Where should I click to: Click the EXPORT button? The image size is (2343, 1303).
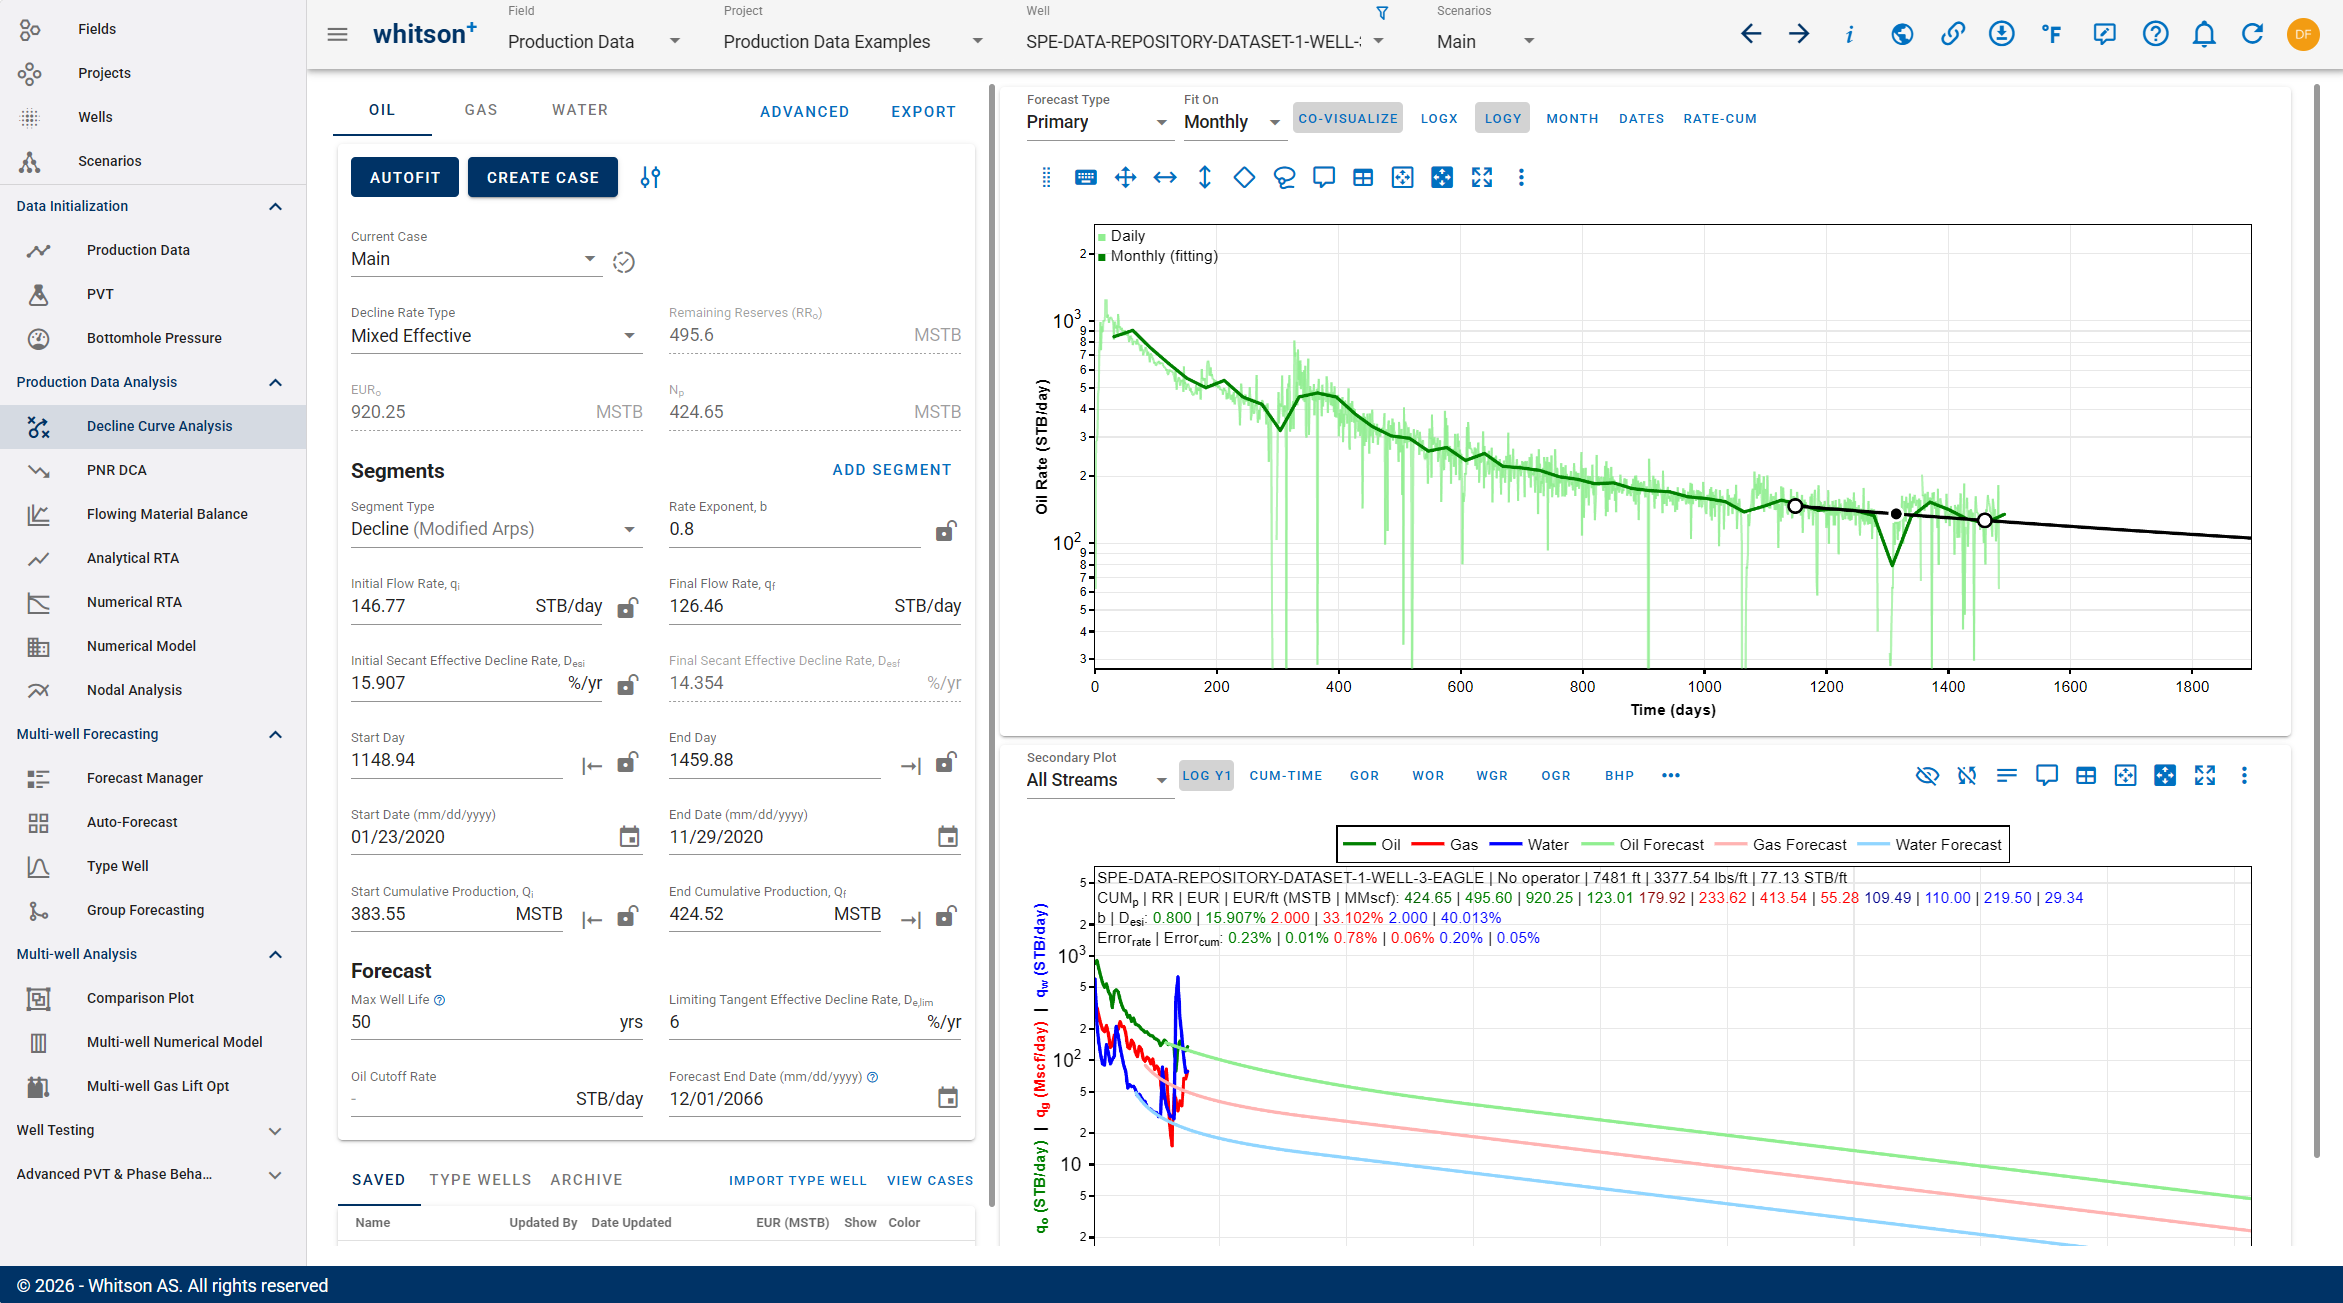pos(924,112)
